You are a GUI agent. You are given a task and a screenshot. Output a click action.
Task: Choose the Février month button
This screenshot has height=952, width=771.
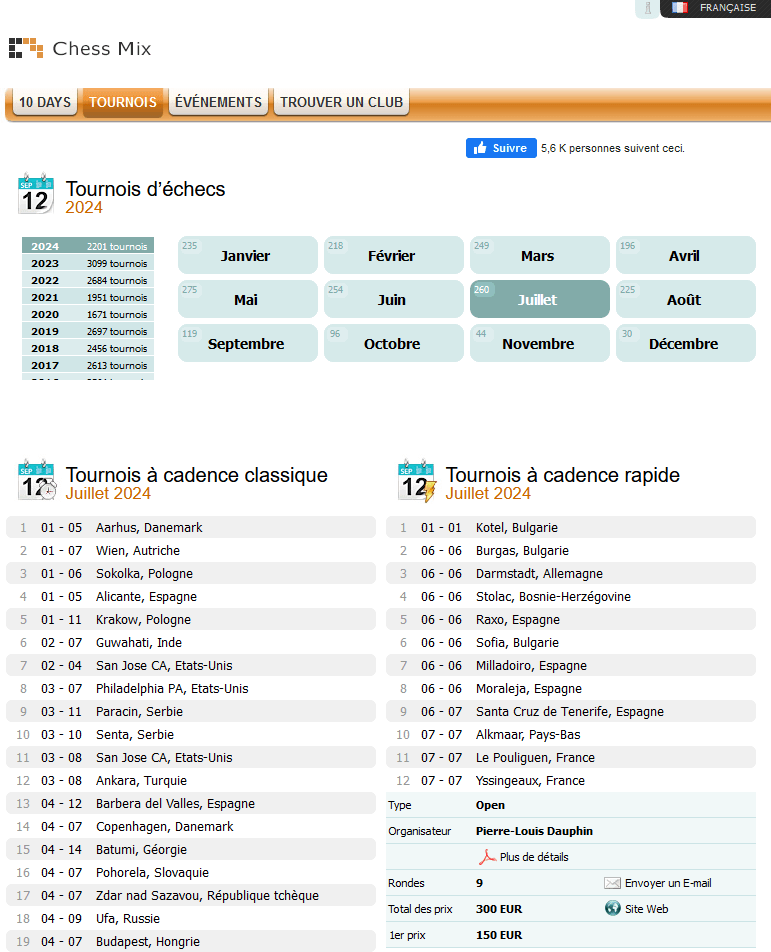click(x=394, y=255)
